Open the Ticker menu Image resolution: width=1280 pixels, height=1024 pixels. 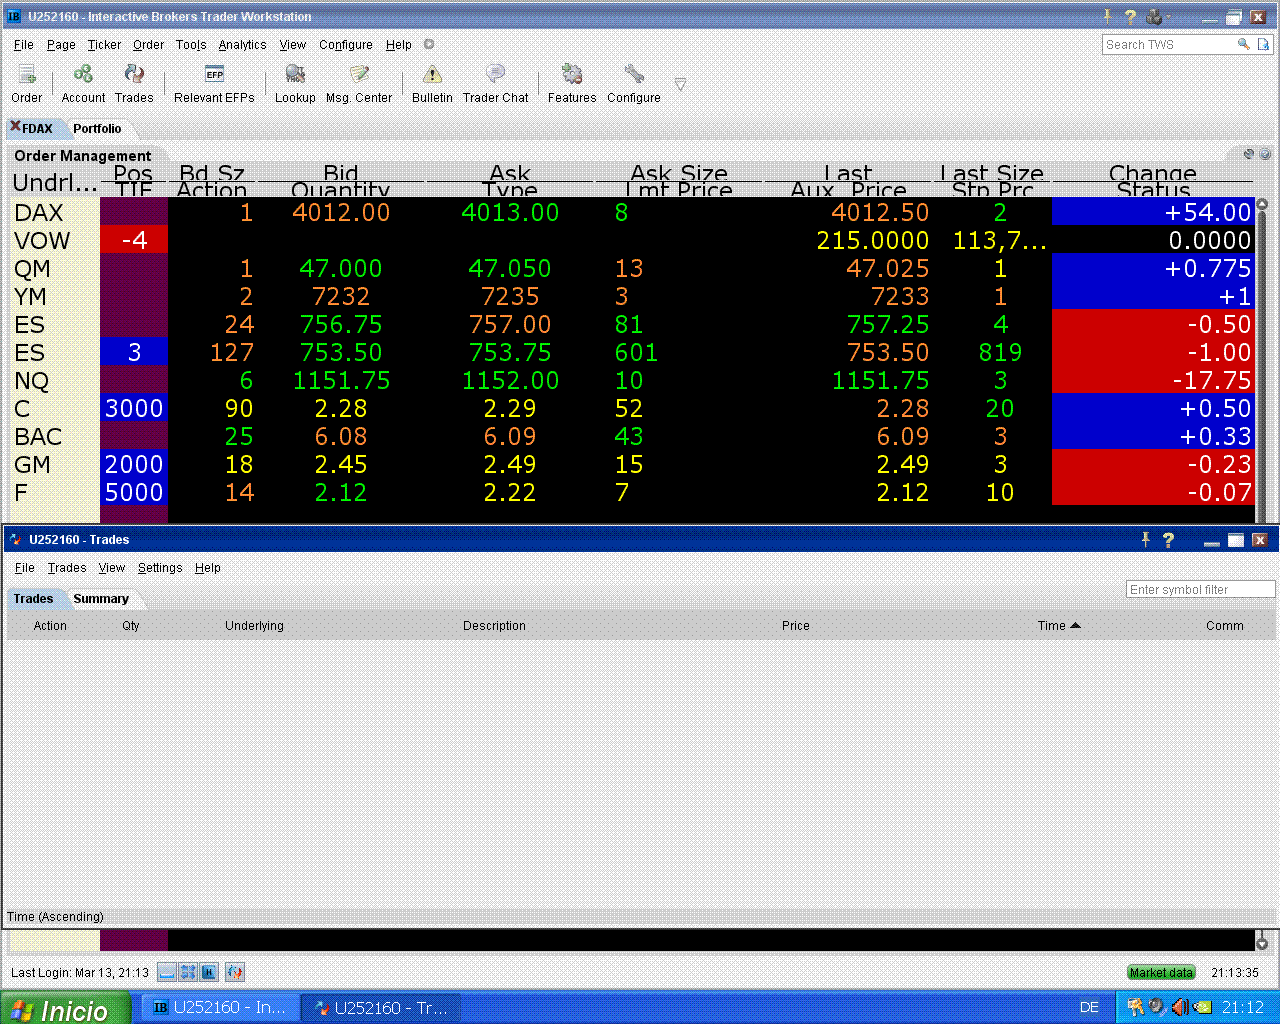point(104,45)
